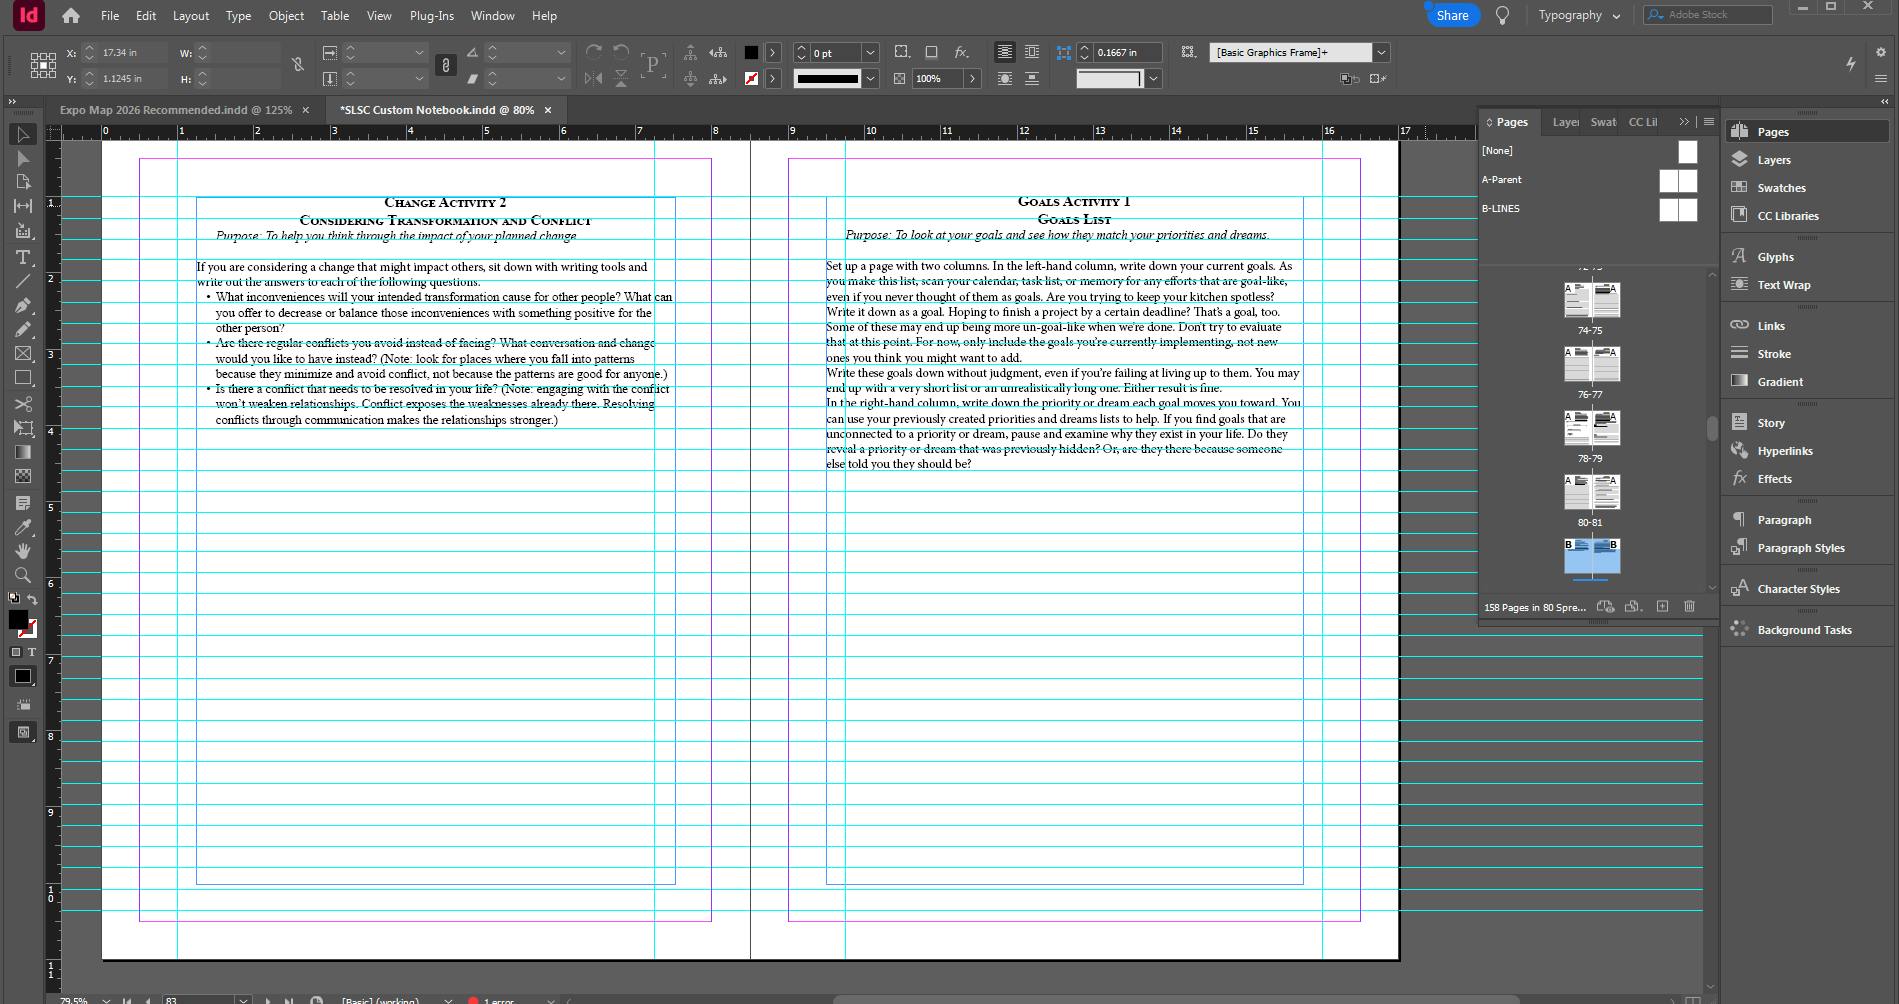Click the Share button
1899x1004 pixels.
coord(1452,16)
